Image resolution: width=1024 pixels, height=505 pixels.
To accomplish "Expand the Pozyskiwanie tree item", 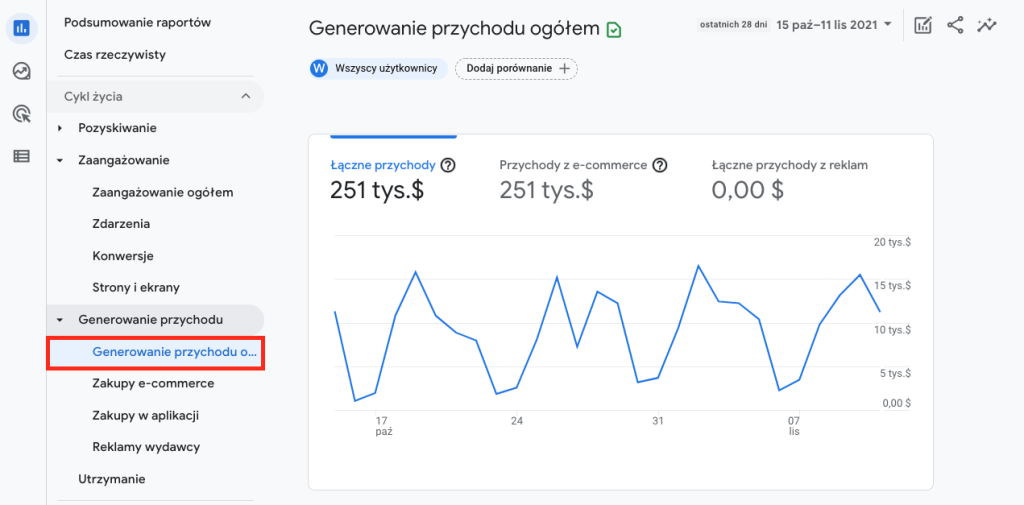I will tap(60, 128).
